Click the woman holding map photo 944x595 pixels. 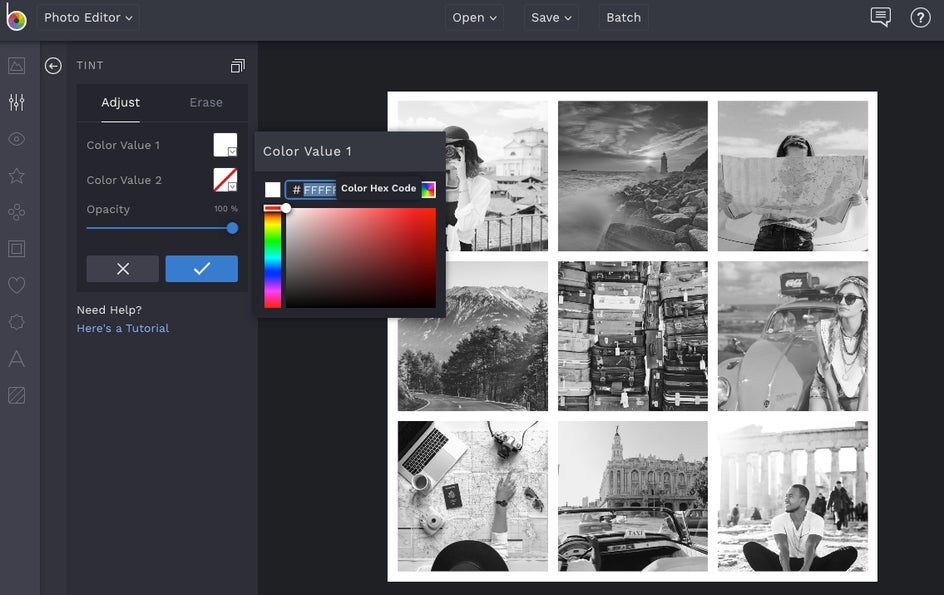793,176
